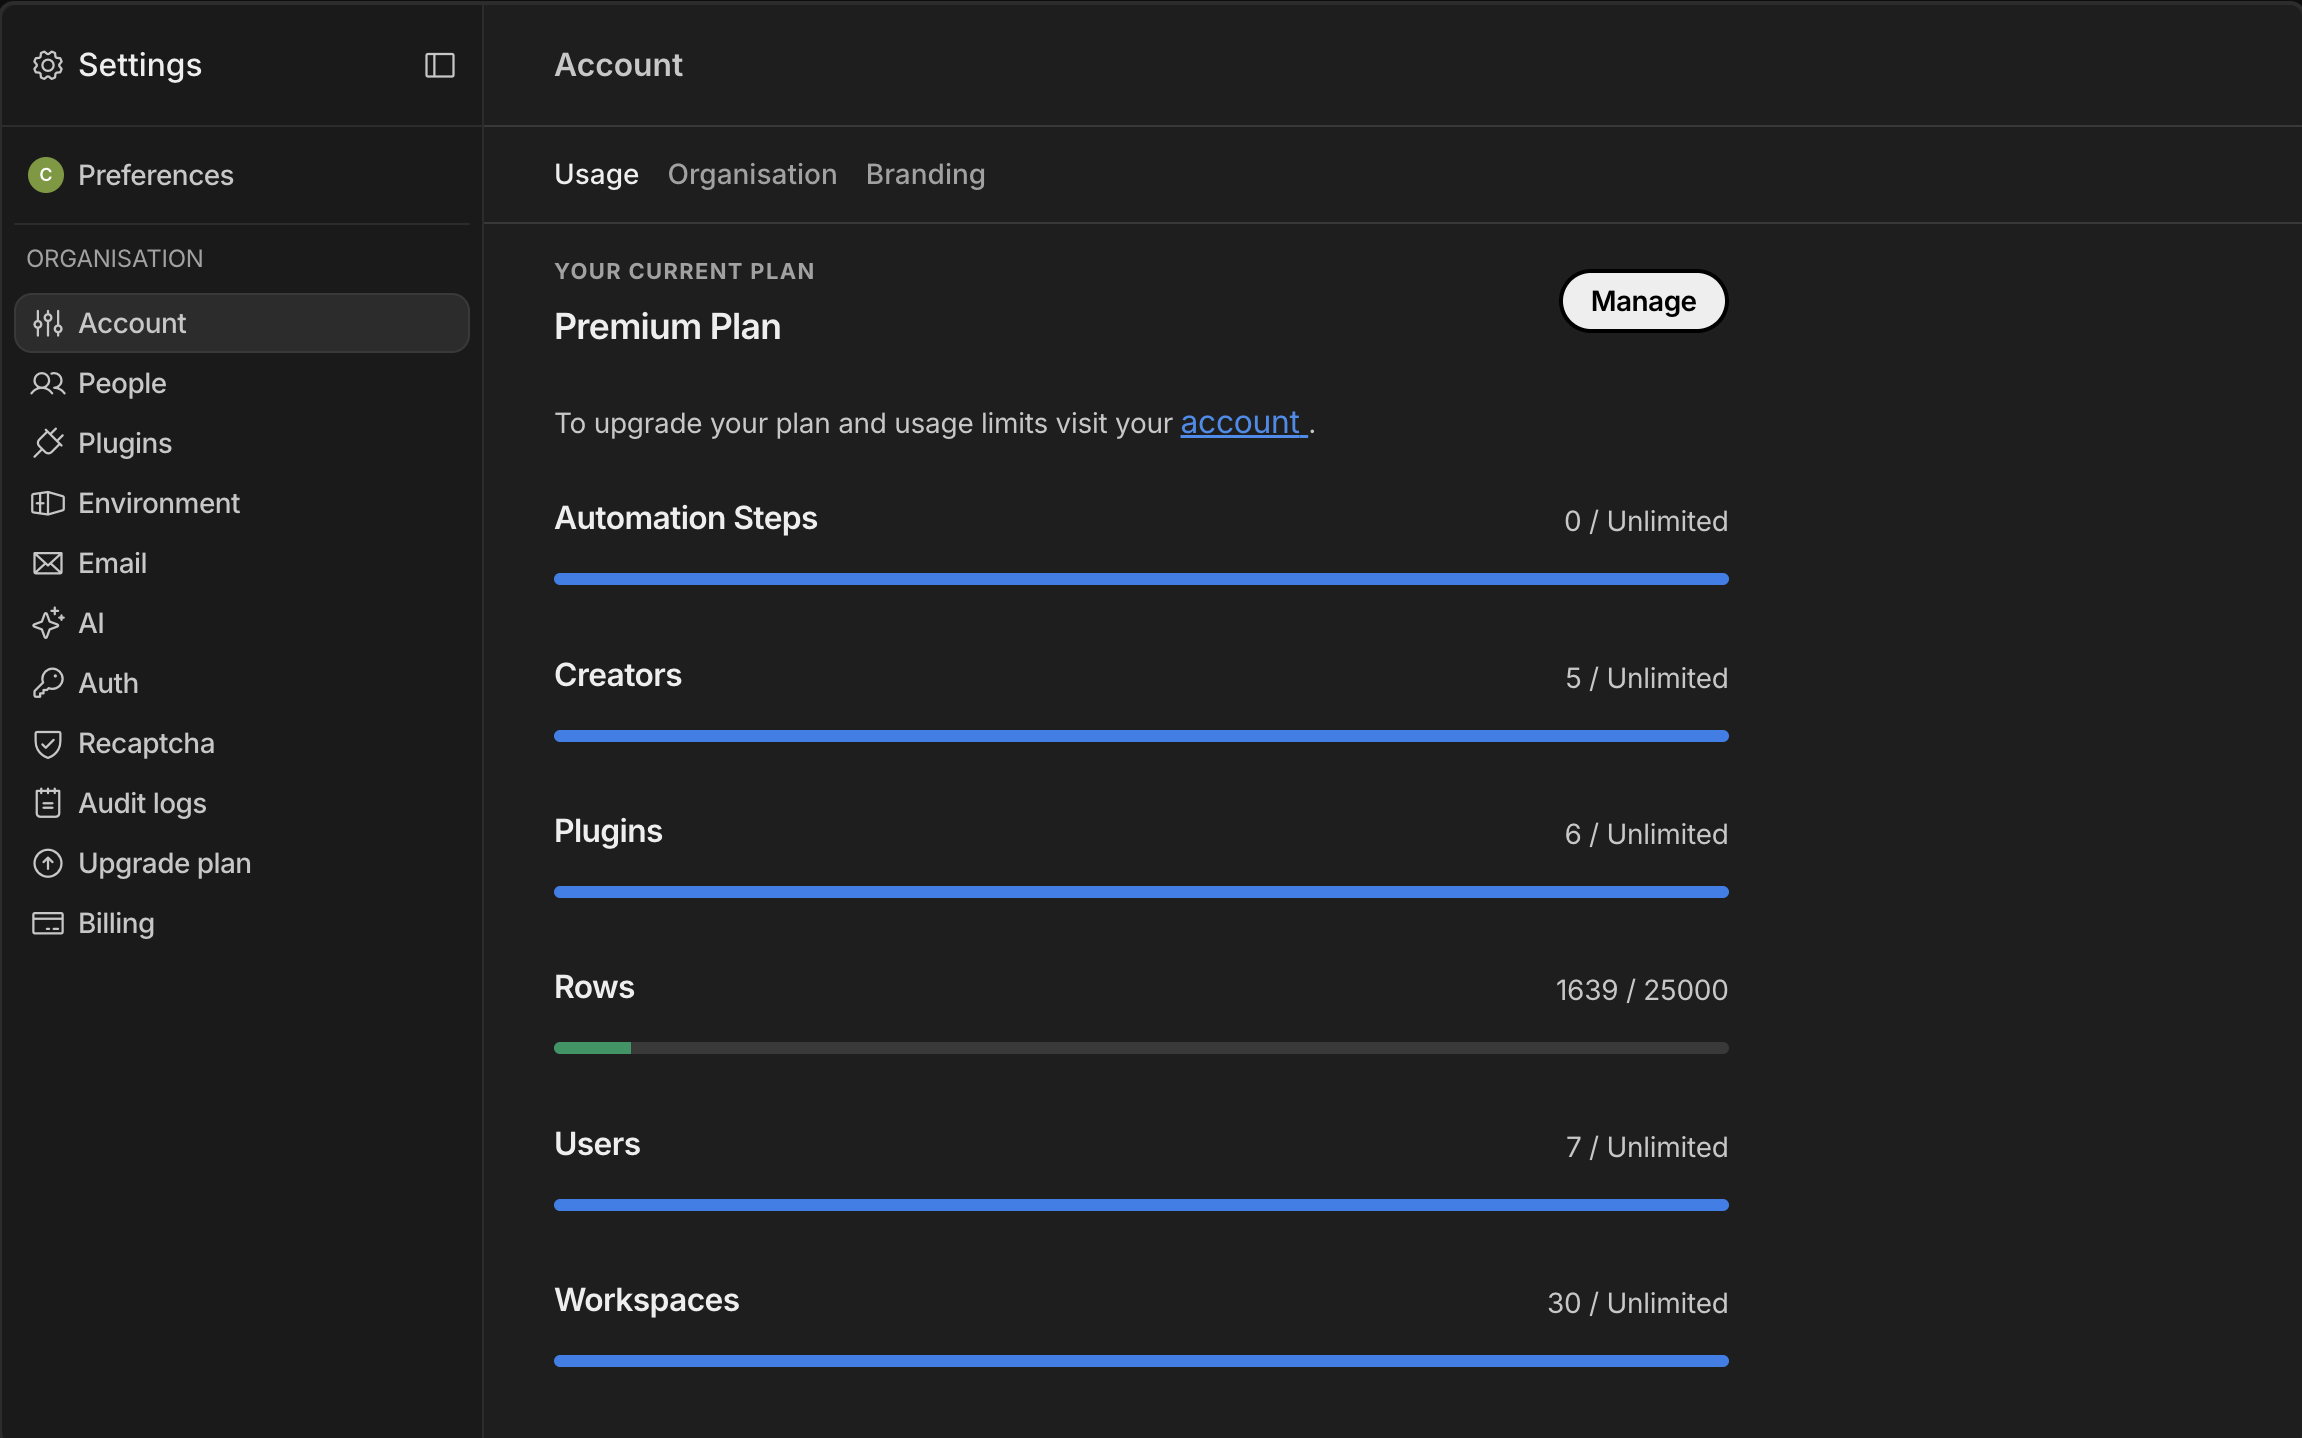
Task: Open People via its users icon
Action: pos(47,383)
